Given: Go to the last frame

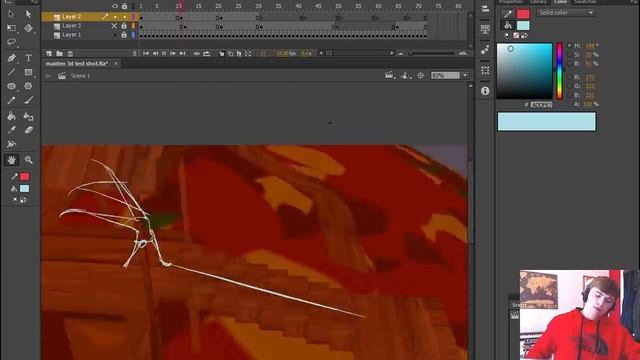Looking at the screenshot, I should [x=182, y=53].
